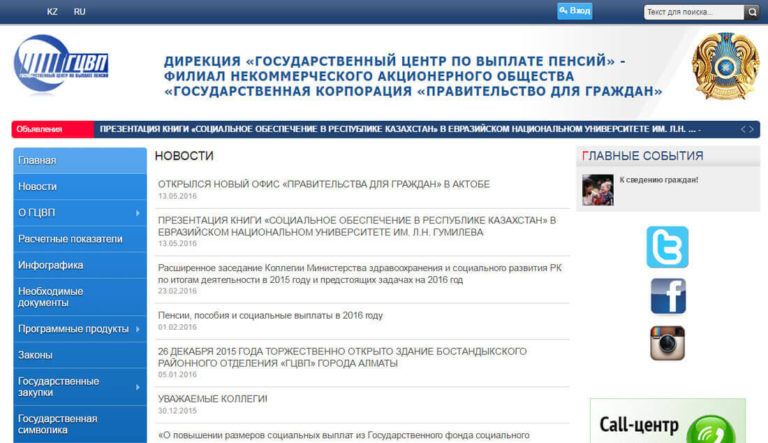Show previous announcement in ticker

[x=744, y=129]
